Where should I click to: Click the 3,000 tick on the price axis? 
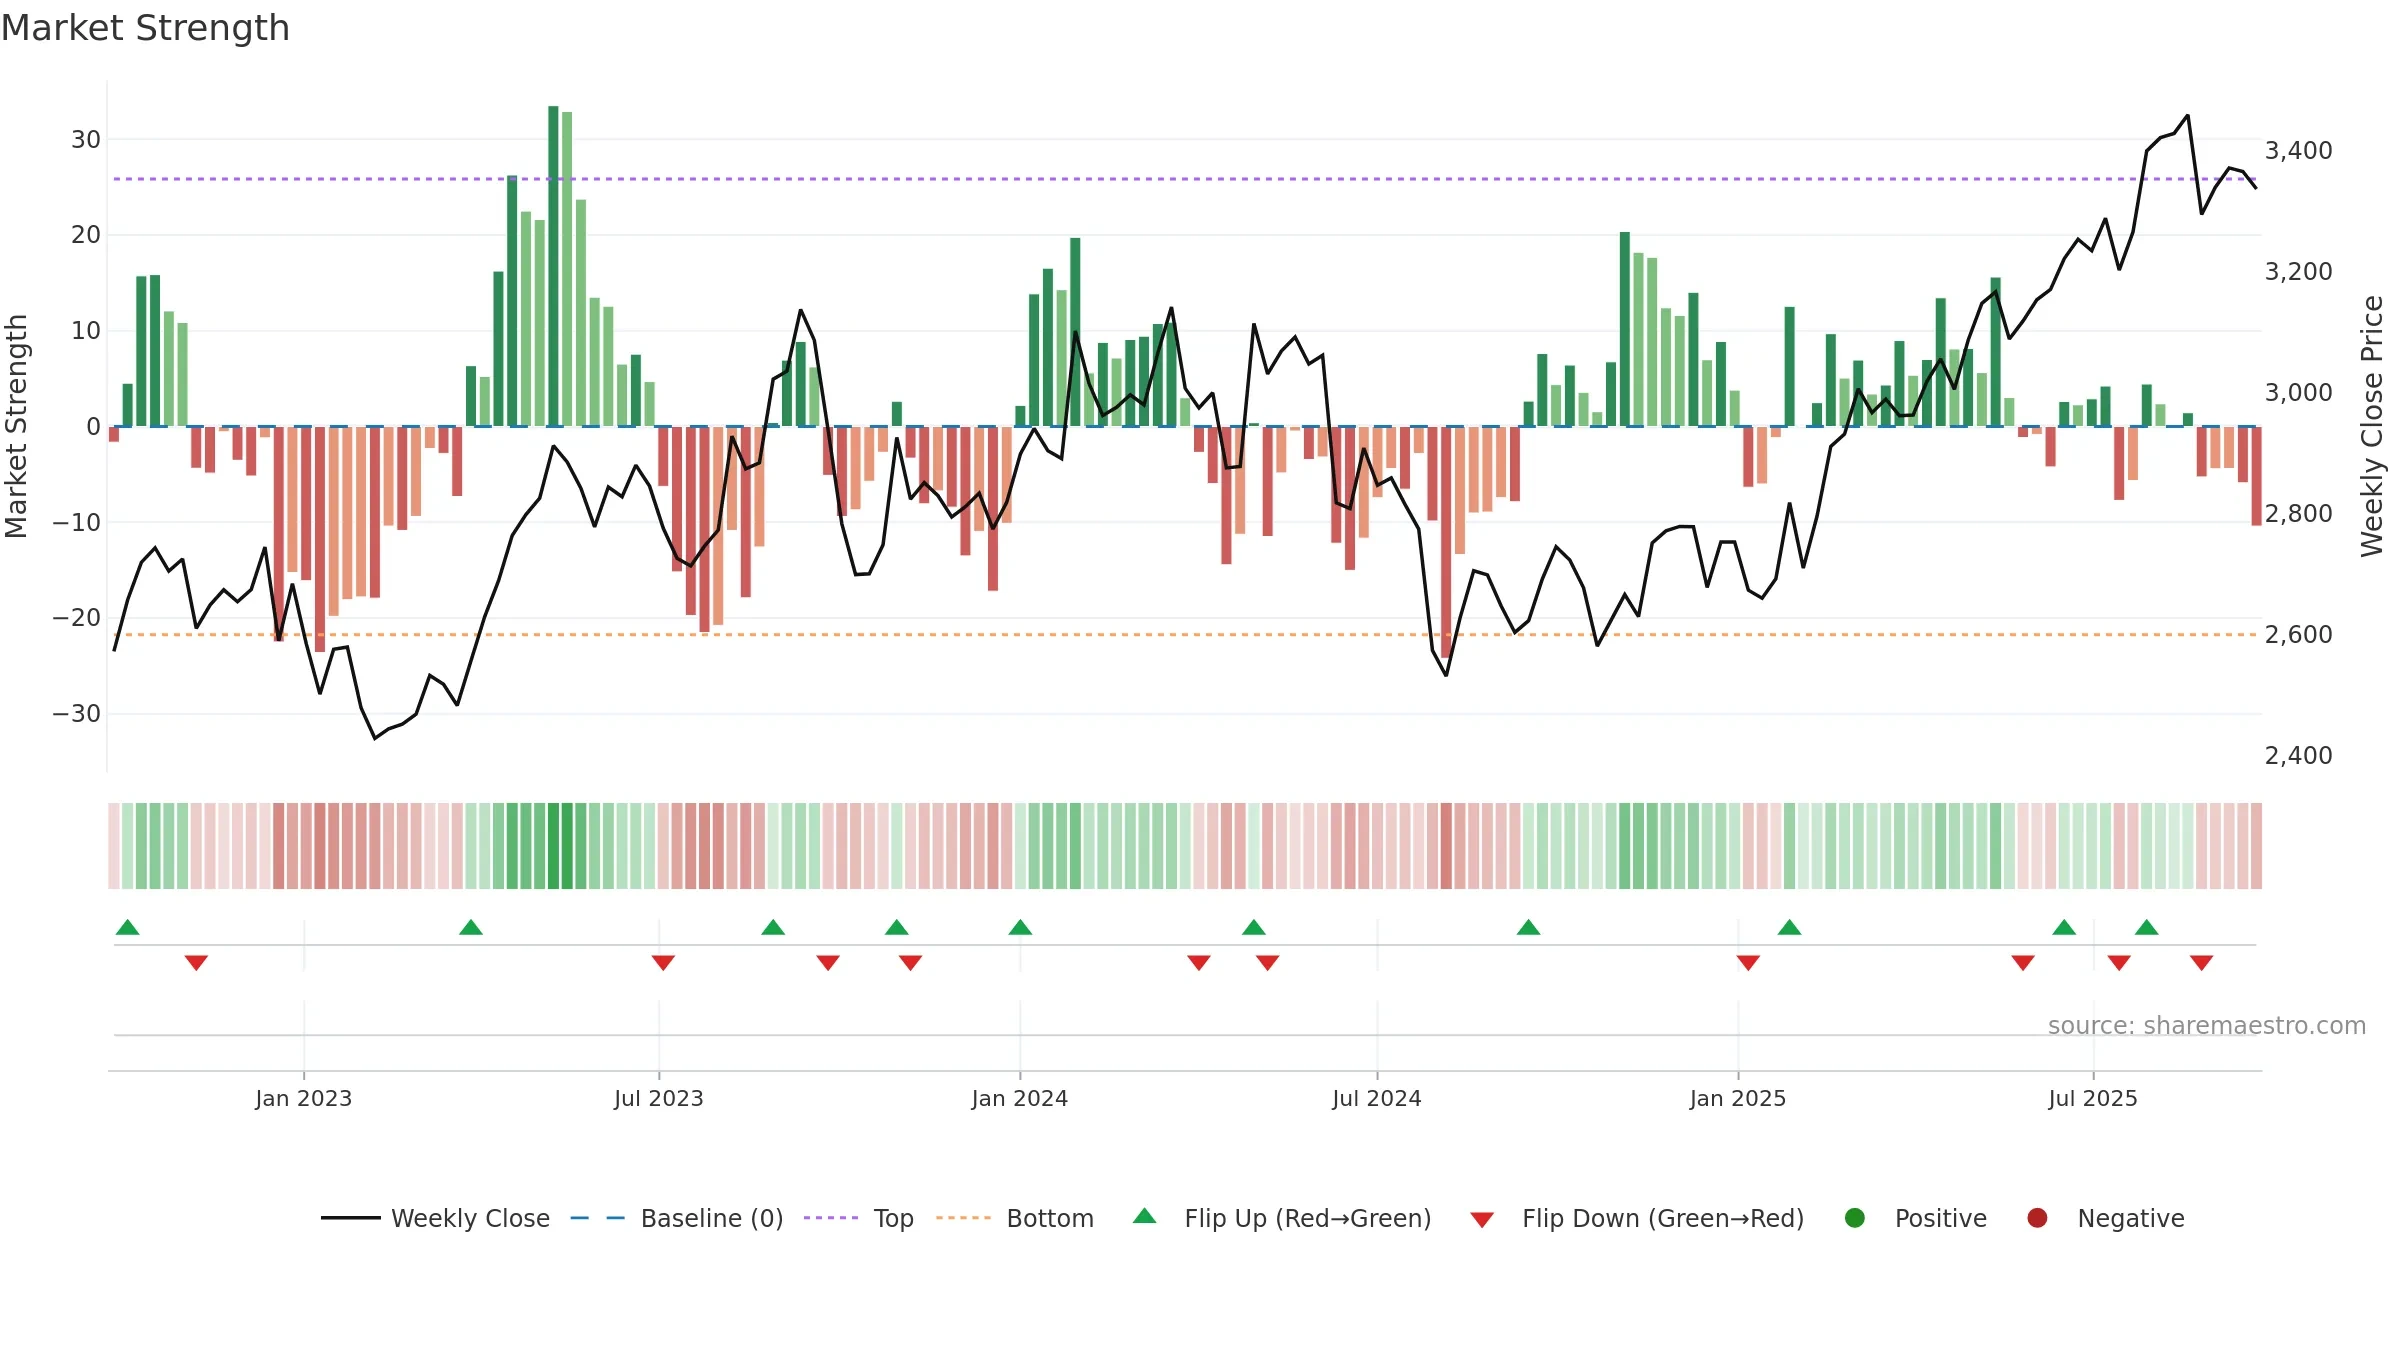tap(2298, 393)
